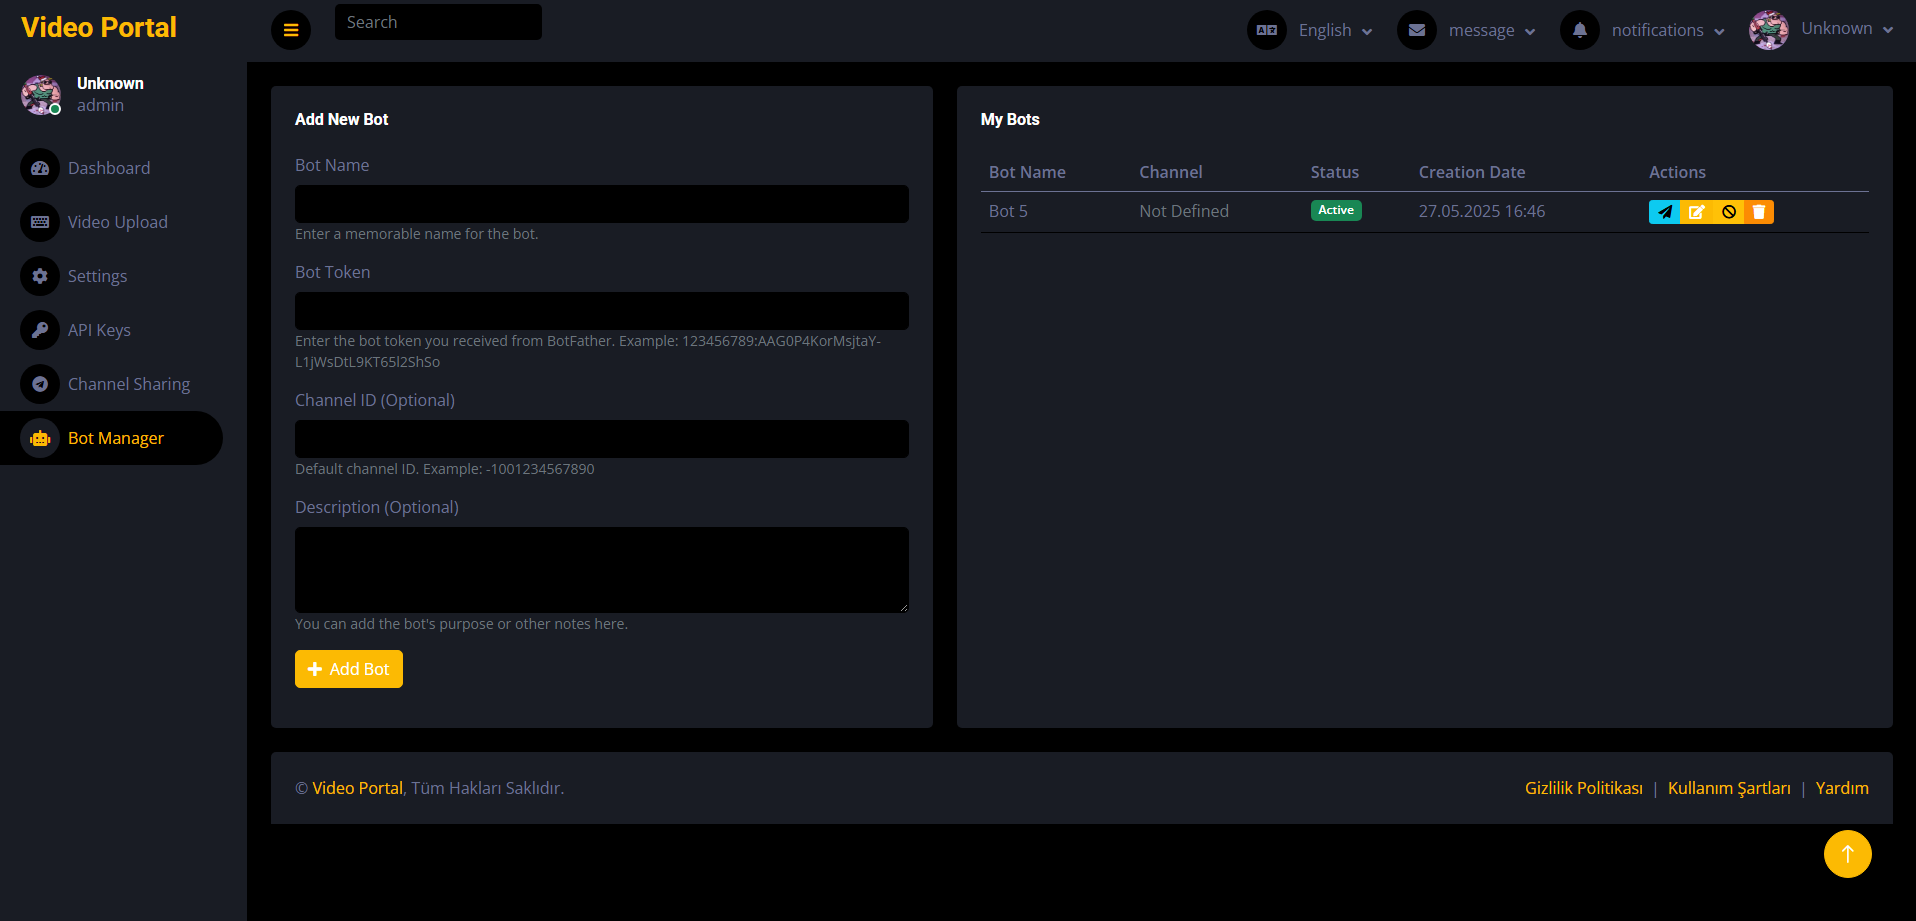Click the envelope message icon
Viewport: 1916px width, 921px height.
pyautogui.click(x=1417, y=30)
